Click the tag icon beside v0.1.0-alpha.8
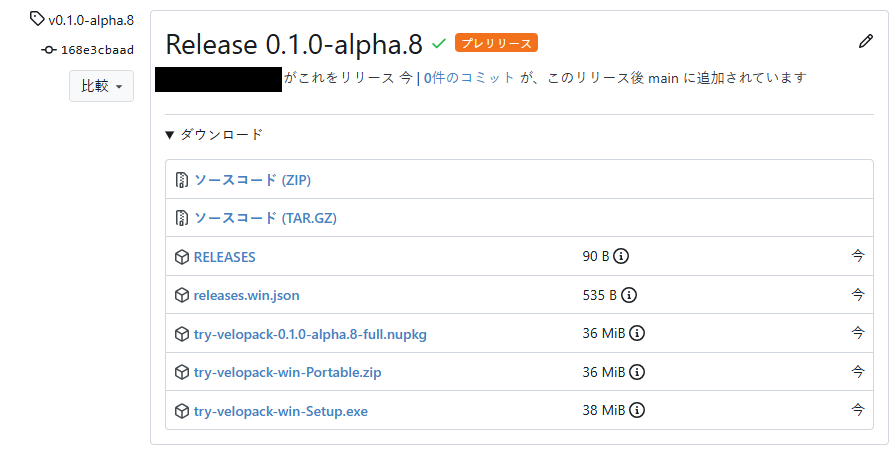 pyautogui.click(x=37, y=19)
